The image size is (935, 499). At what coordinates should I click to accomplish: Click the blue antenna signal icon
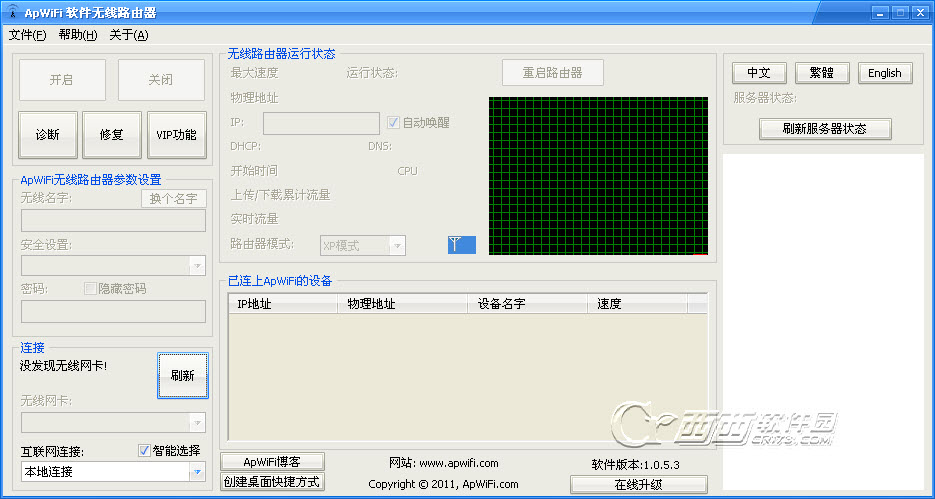tap(462, 244)
